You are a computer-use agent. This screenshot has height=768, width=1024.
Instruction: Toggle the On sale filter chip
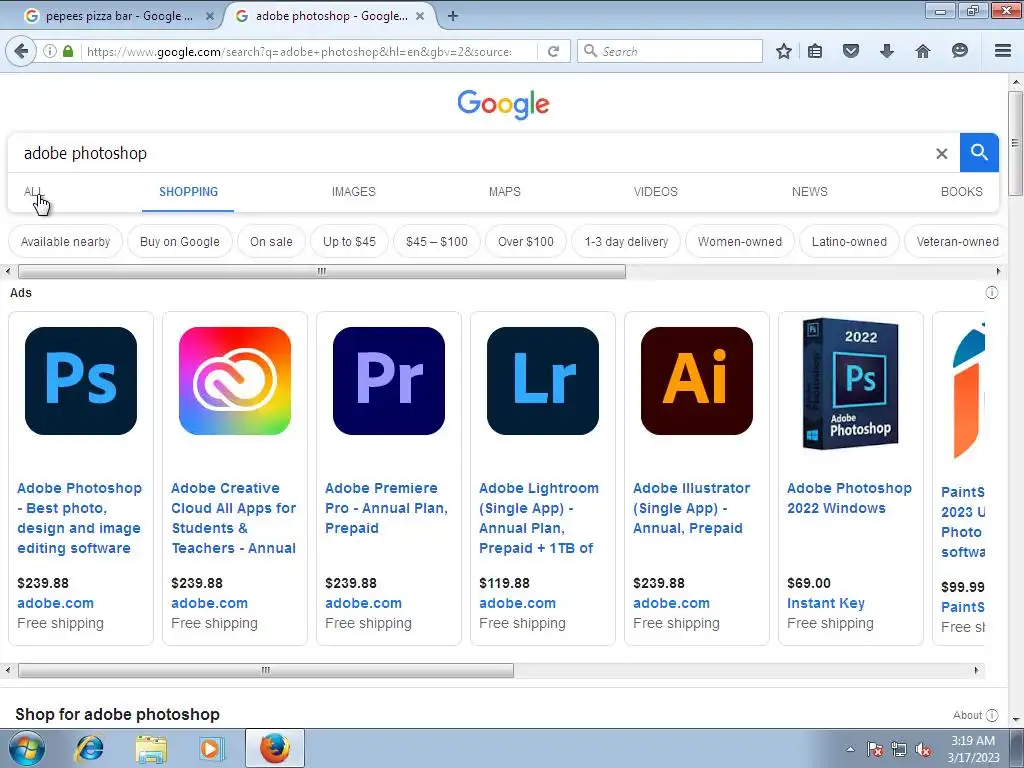271,242
